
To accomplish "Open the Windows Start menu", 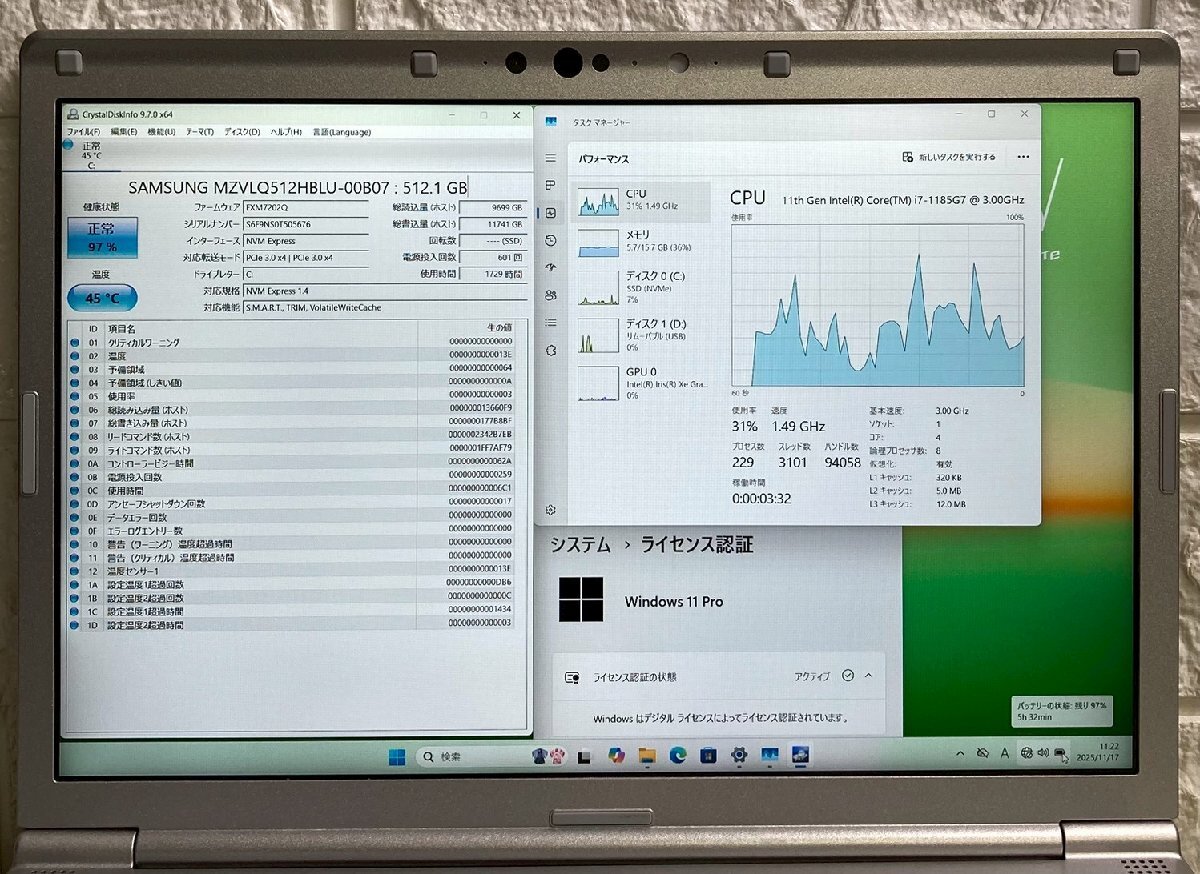I will tap(397, 755).
